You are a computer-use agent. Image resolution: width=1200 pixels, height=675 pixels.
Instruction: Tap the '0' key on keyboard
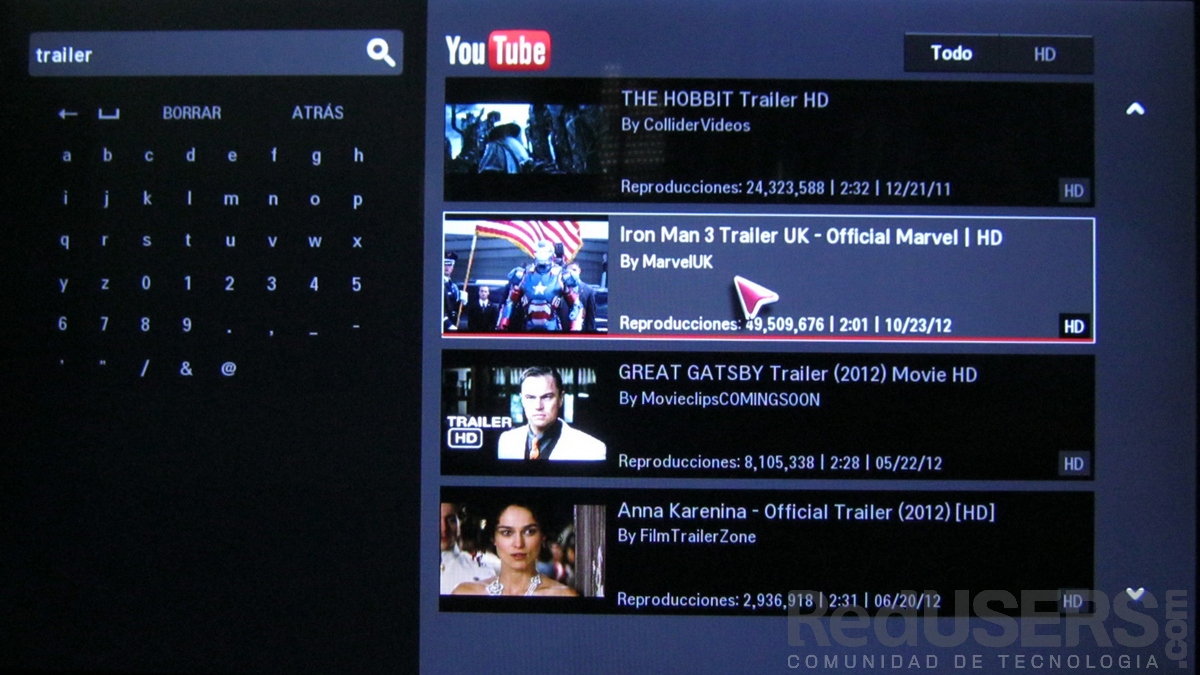click(x=146, y=283)
